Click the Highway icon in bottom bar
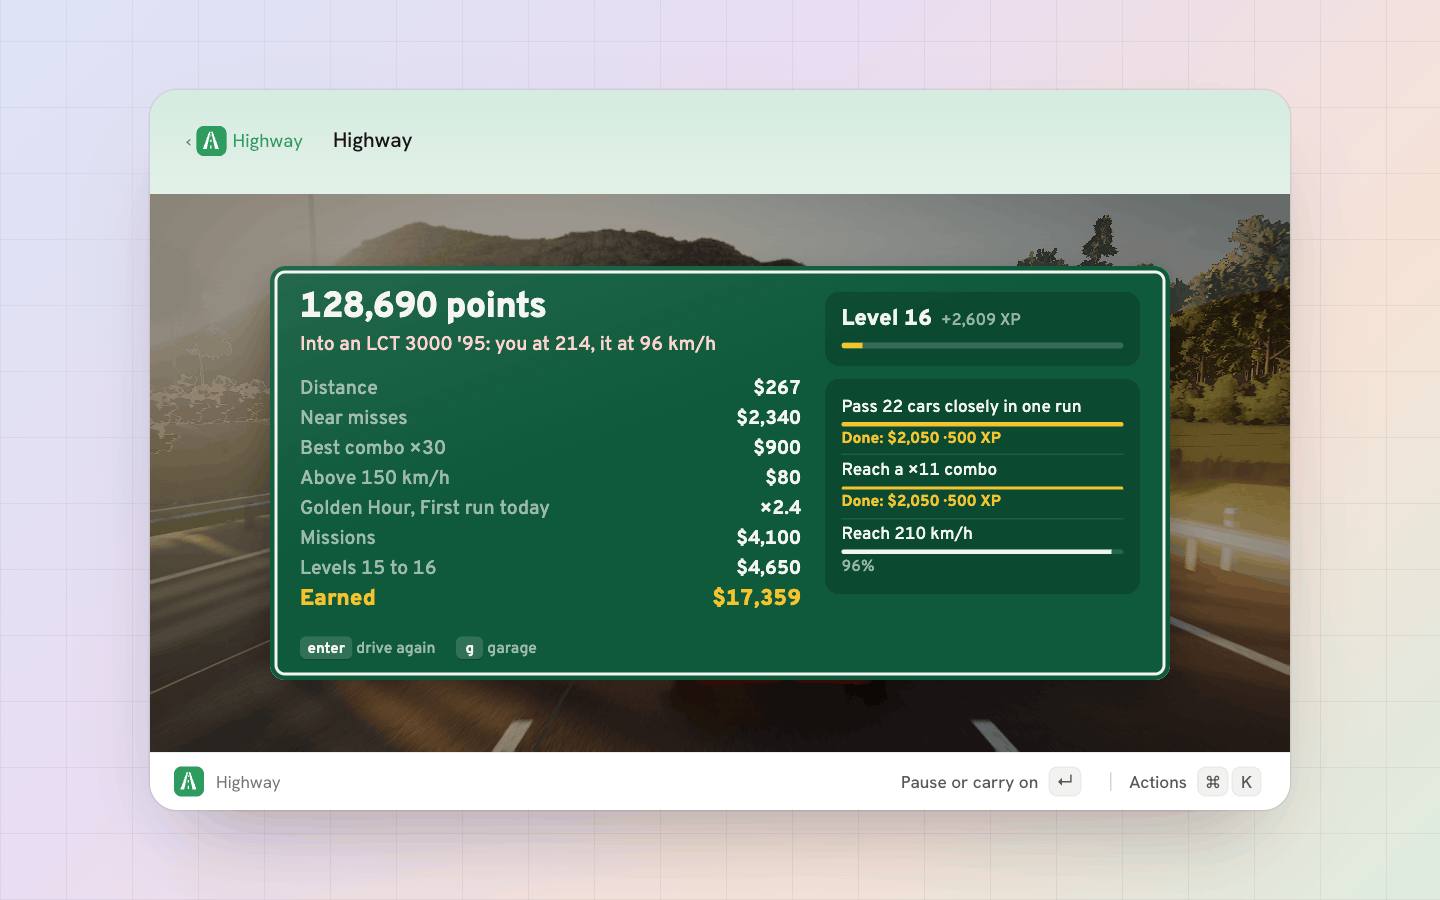 click(x=189, y=781)
